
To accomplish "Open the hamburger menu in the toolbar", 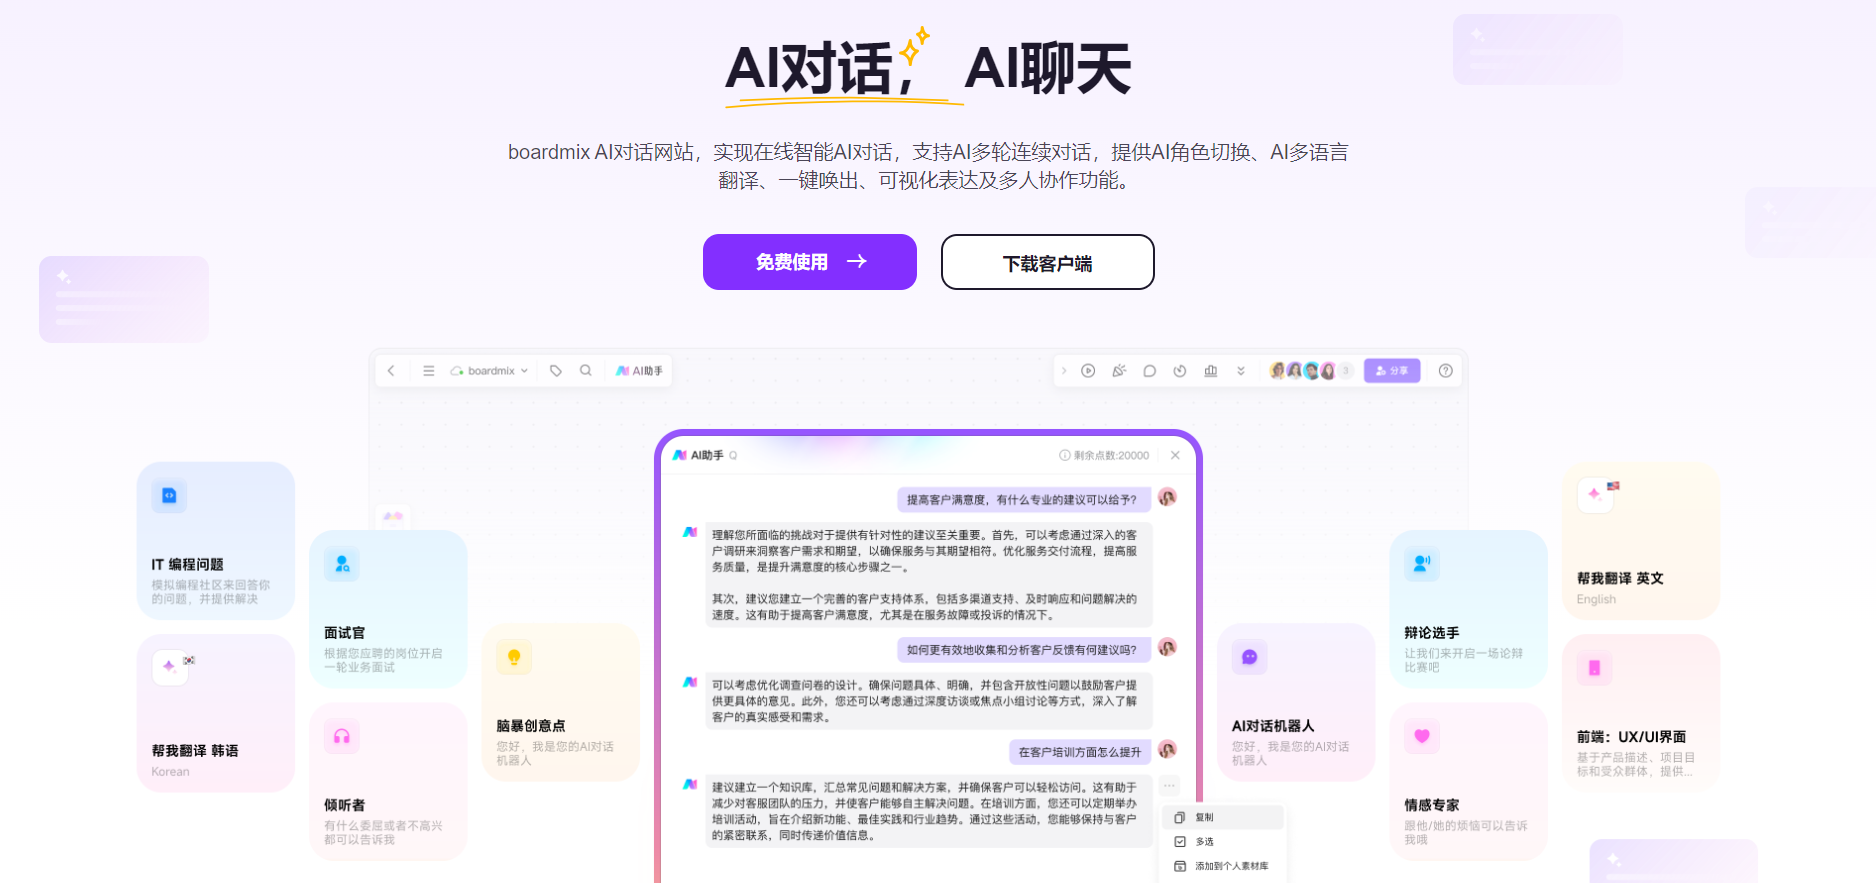I will pyautogui.click(x=428, y=371).
